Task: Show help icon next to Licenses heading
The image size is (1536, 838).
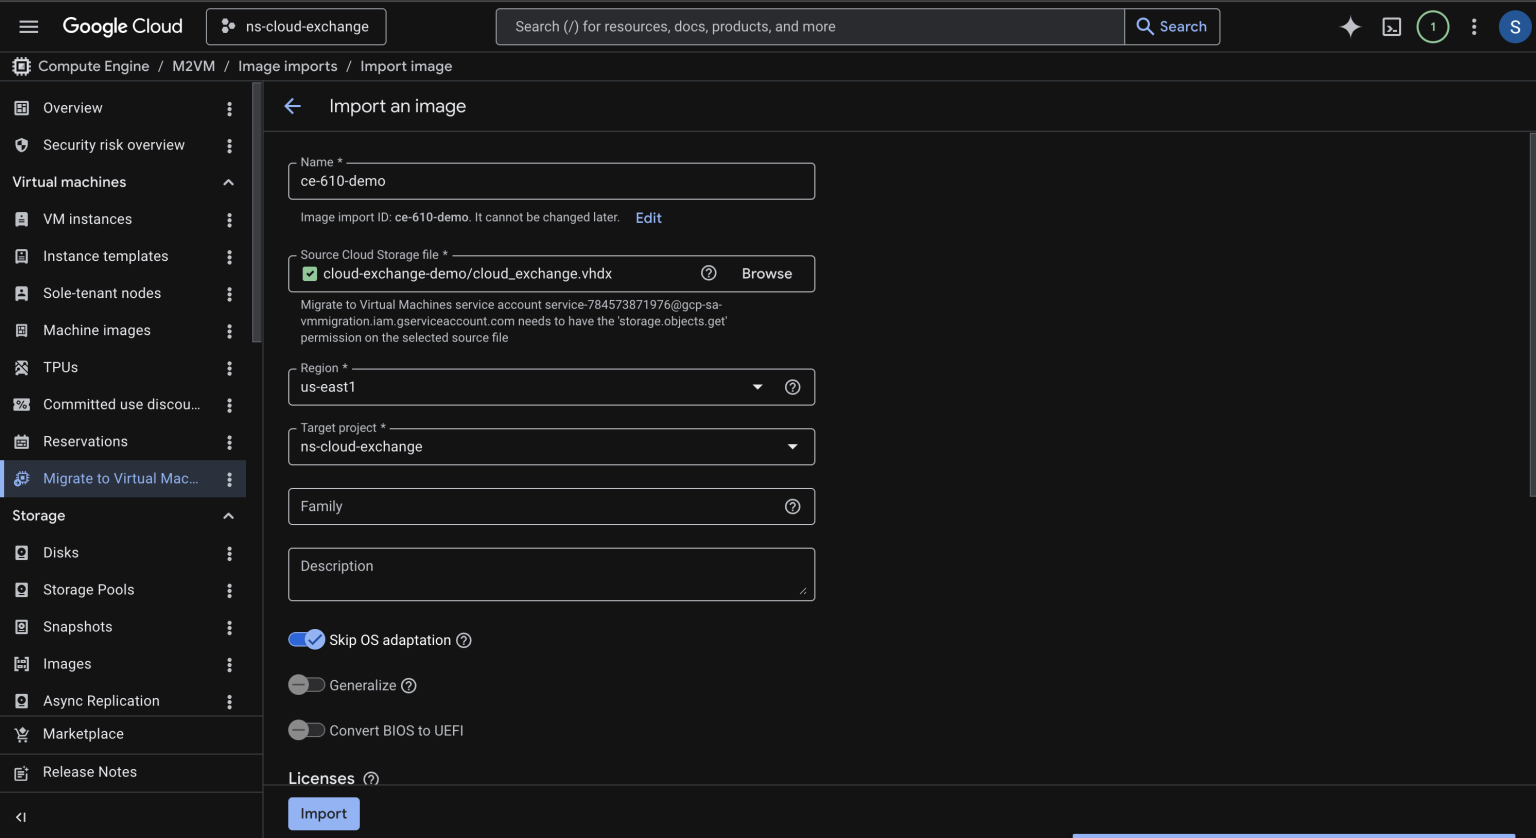Action: (x=371, y=778)
